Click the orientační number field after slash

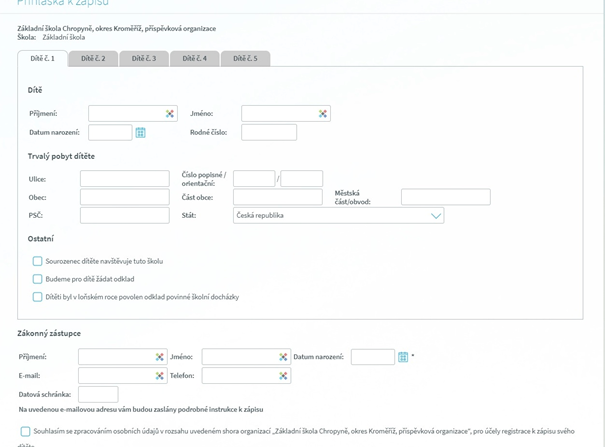[x=302, y=179]
